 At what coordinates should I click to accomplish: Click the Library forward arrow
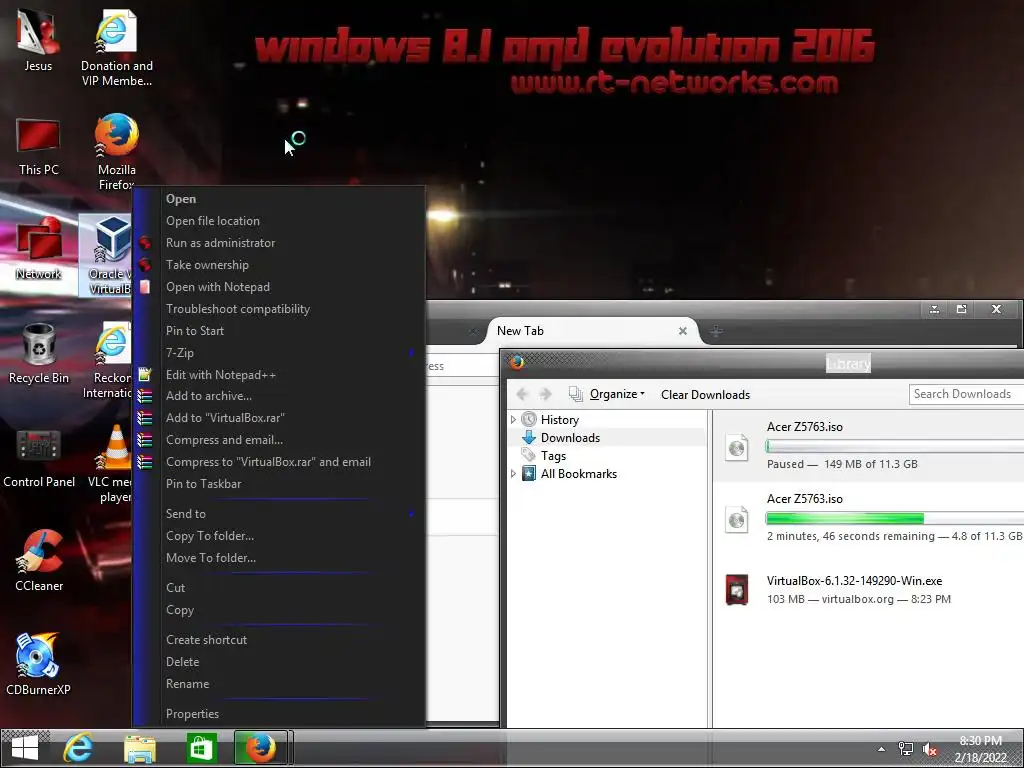[545, 394]
